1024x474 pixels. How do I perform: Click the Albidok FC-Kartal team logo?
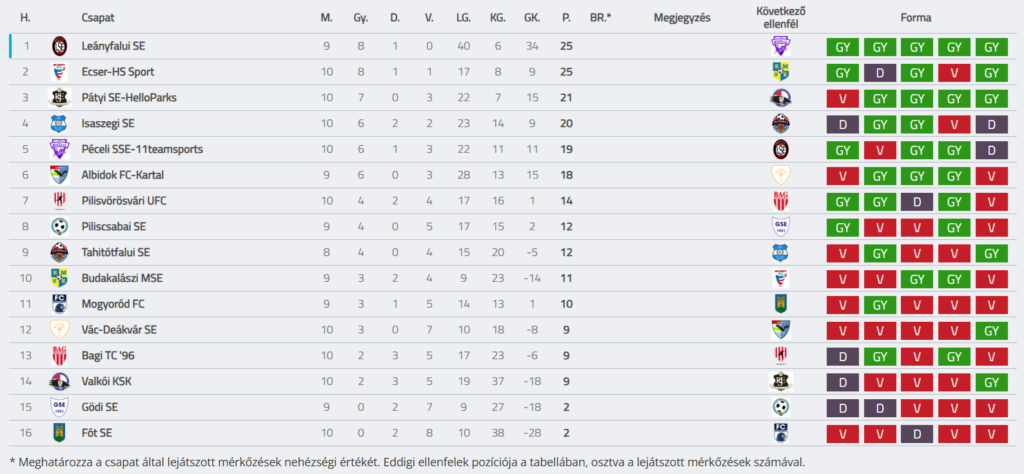click(x=59, y=175)
